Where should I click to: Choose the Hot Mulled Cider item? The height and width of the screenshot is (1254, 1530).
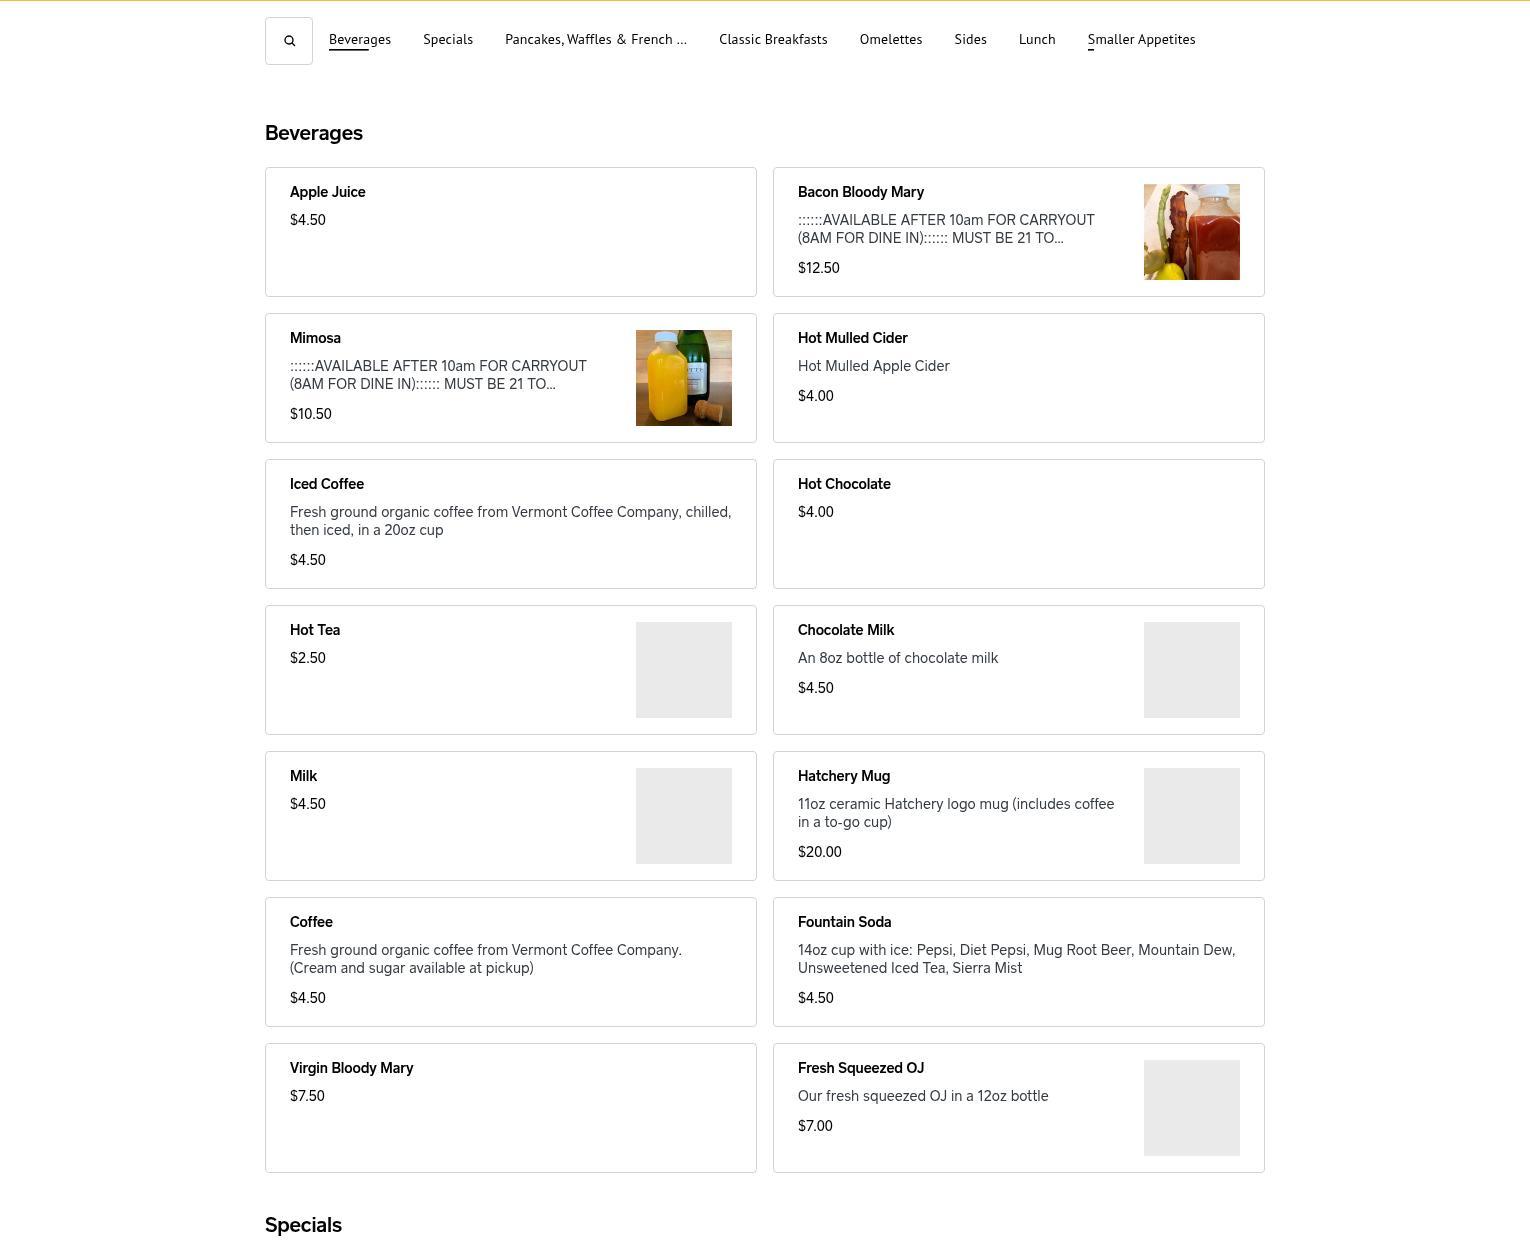point(1018,378)
